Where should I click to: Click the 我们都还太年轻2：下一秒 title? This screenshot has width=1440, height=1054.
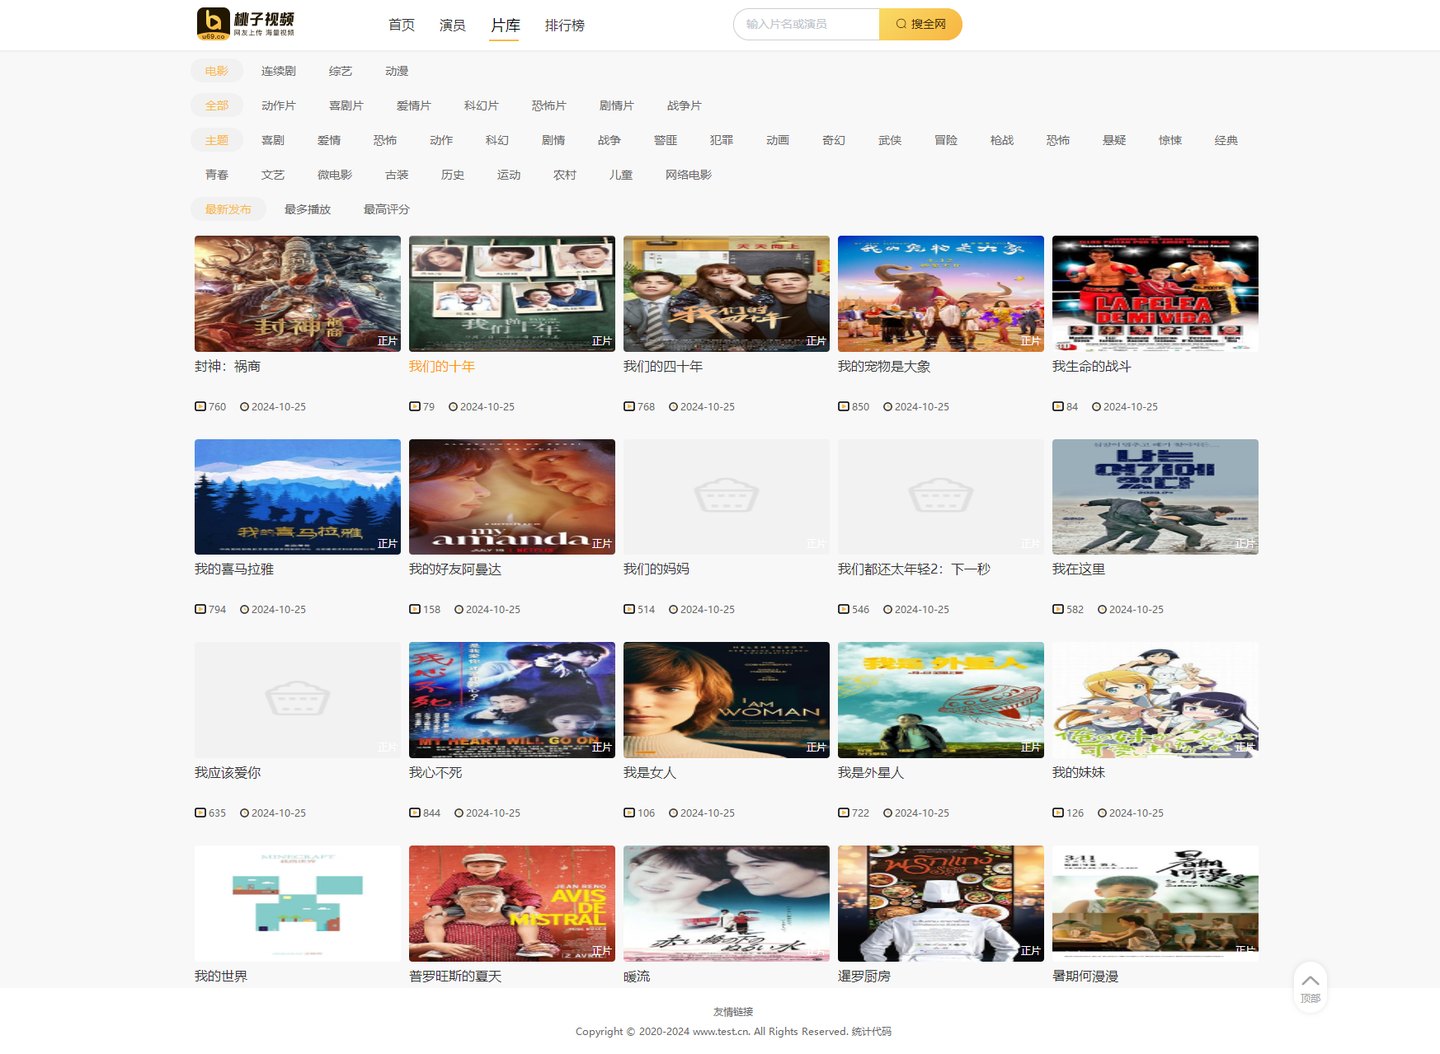coord(914,569)
